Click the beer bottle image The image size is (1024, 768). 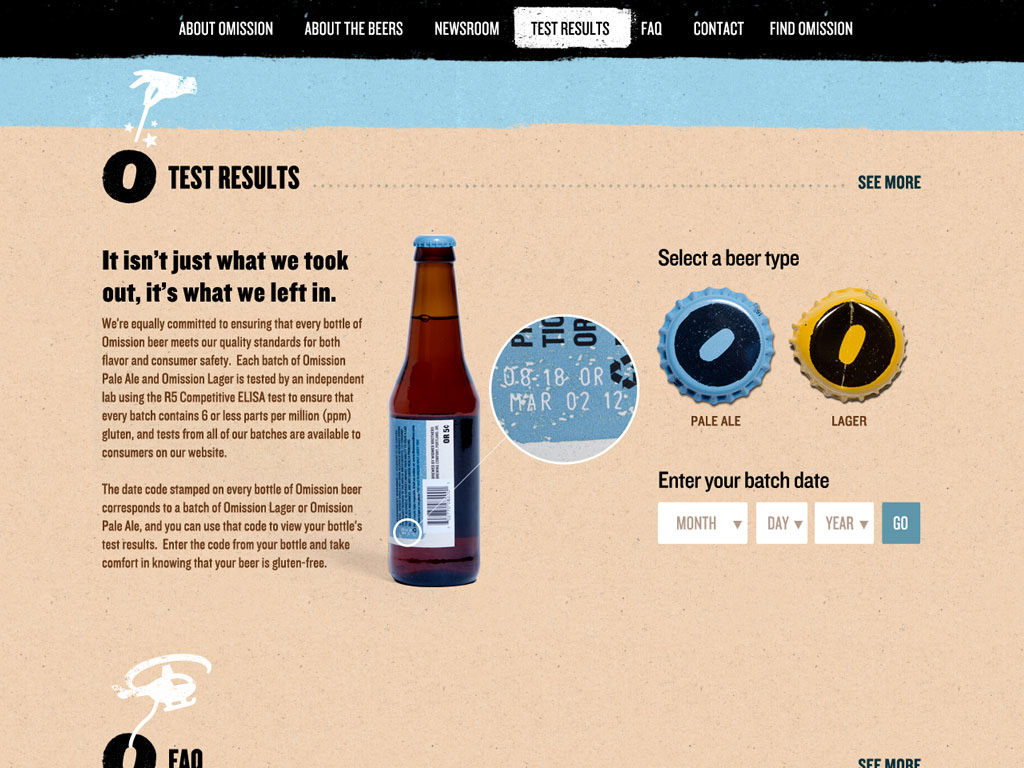434,411
